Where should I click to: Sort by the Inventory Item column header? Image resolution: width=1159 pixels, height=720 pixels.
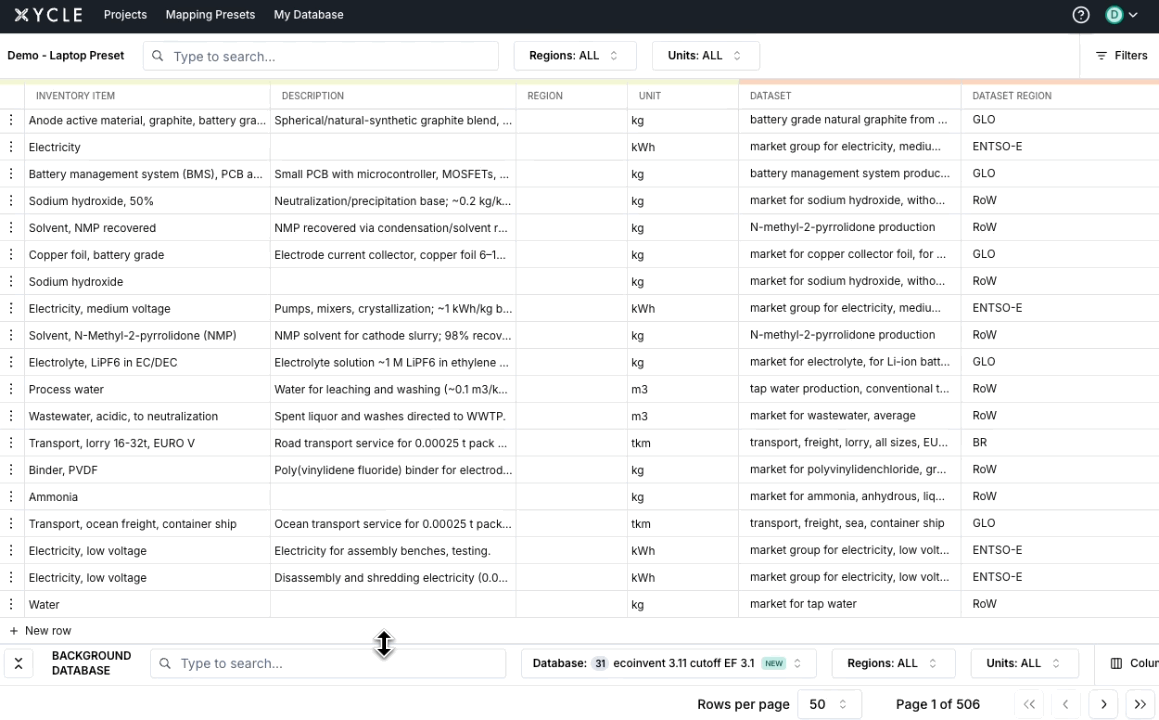[x=75, y=96]
